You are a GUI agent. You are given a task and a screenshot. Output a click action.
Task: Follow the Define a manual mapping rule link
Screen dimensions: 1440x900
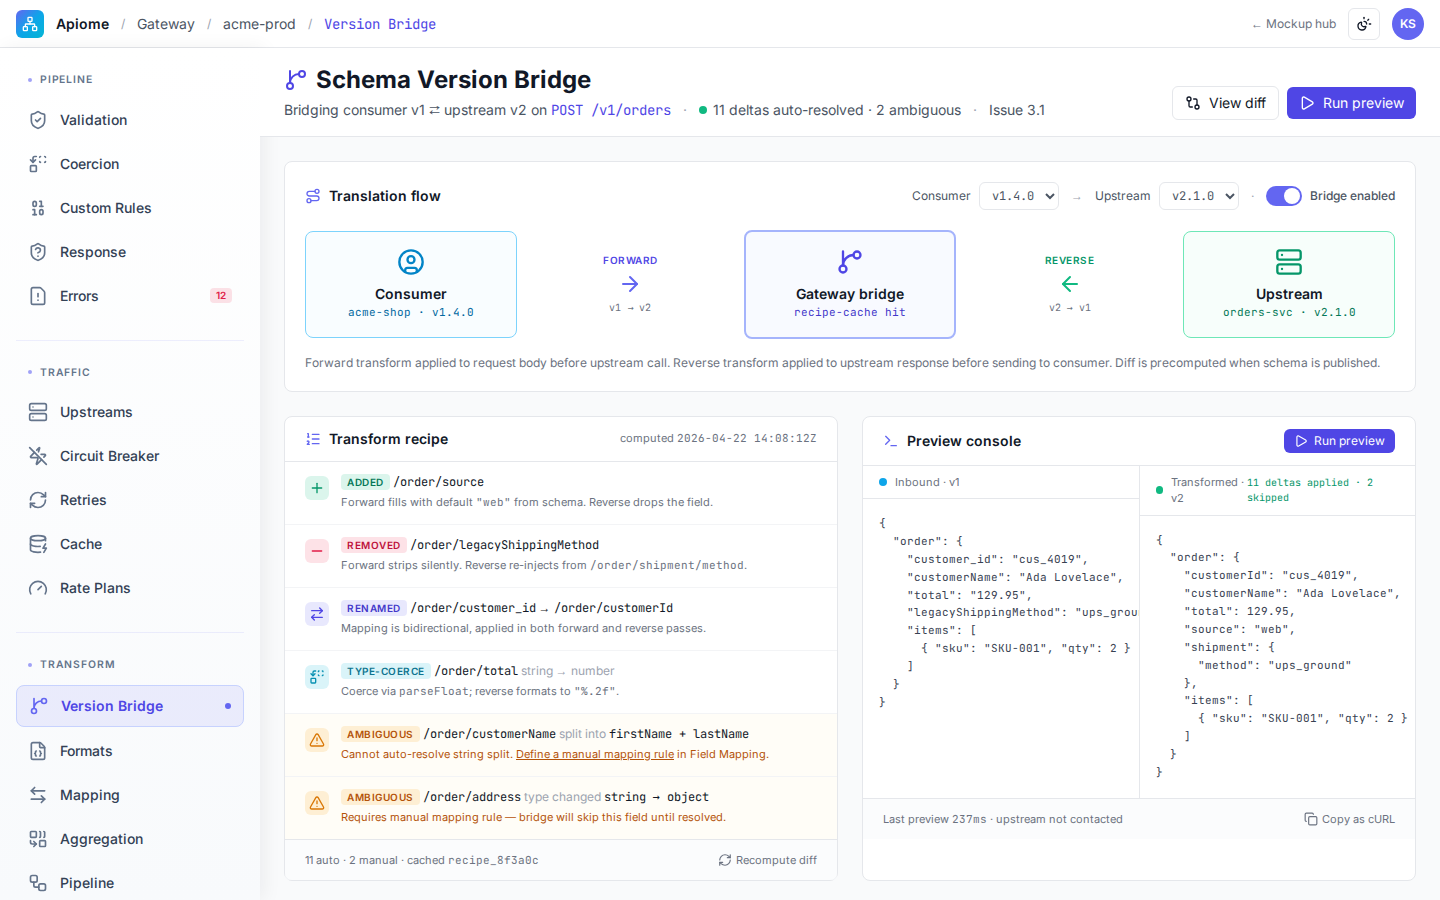pos(595,755)
